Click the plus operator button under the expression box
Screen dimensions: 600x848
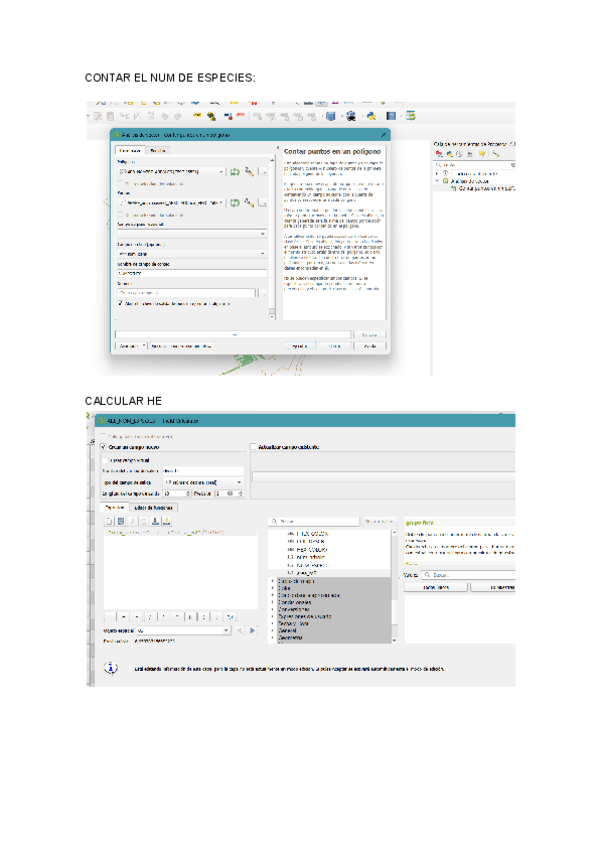[x=124, y=617]
